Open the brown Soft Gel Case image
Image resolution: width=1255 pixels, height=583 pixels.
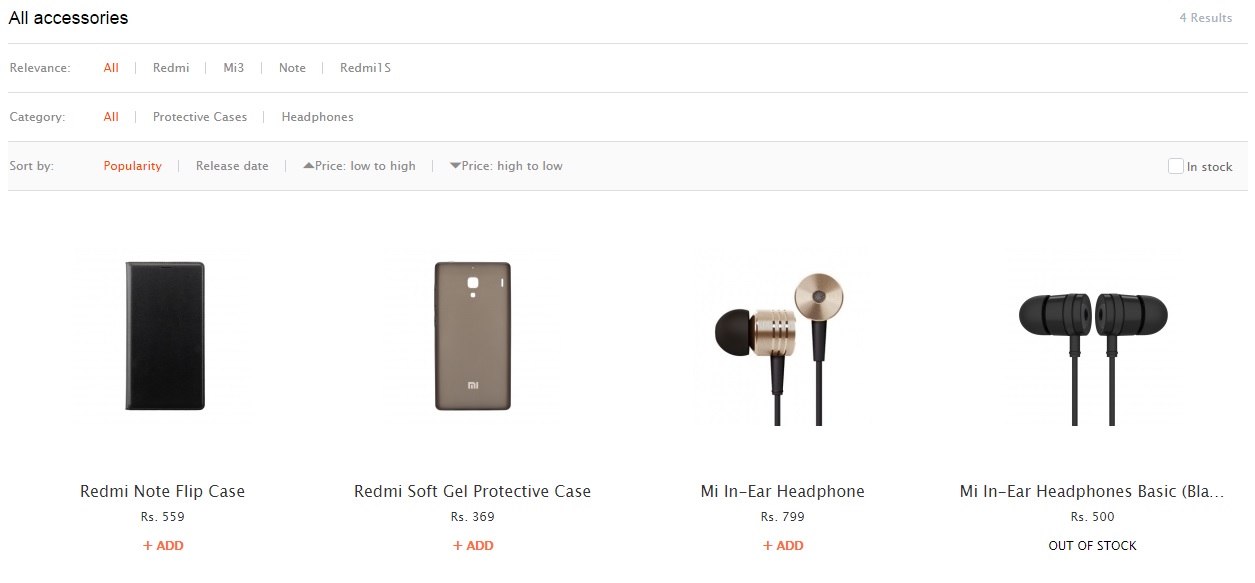coord(473,336)
